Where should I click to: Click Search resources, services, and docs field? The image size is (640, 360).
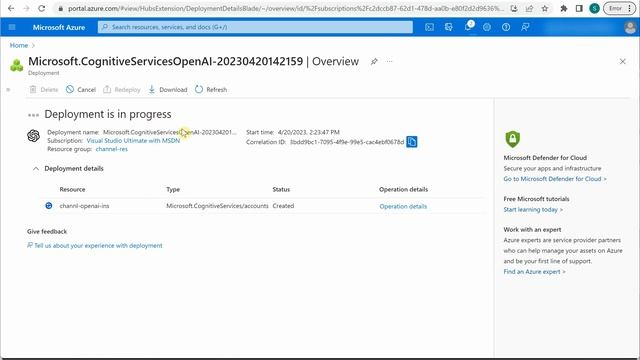255,27
